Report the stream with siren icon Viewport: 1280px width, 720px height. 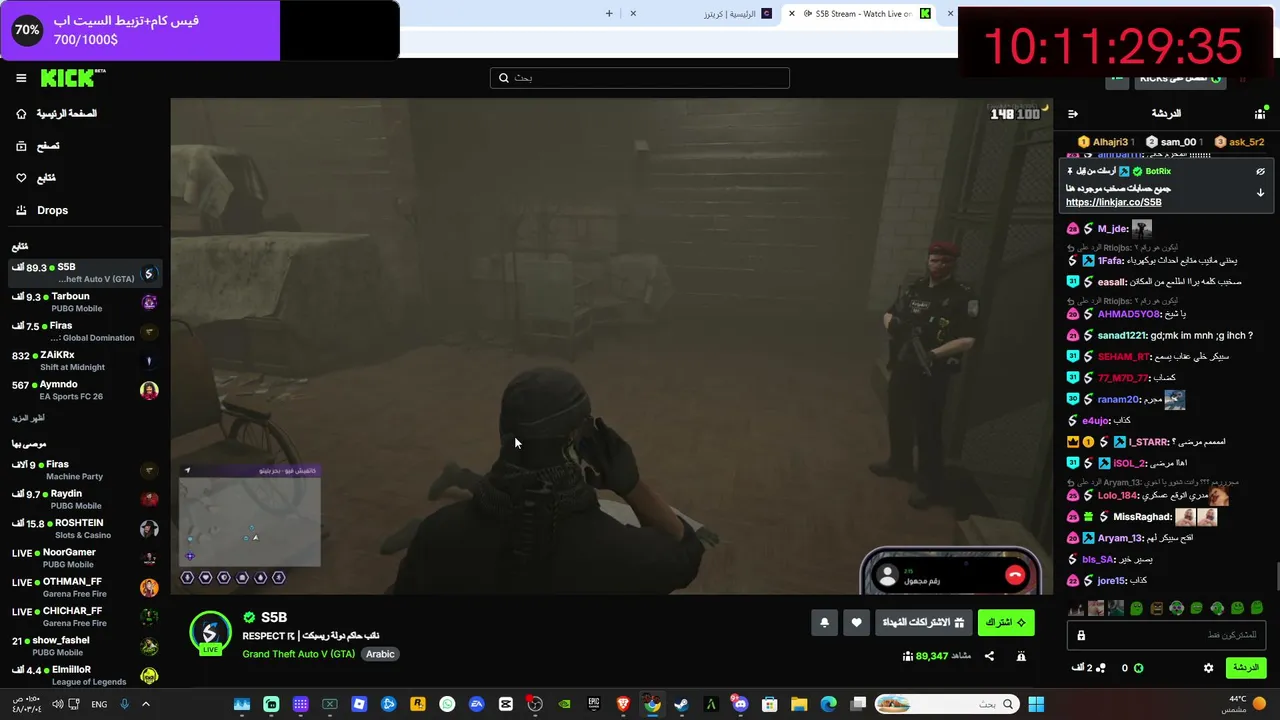(1021, 656)
